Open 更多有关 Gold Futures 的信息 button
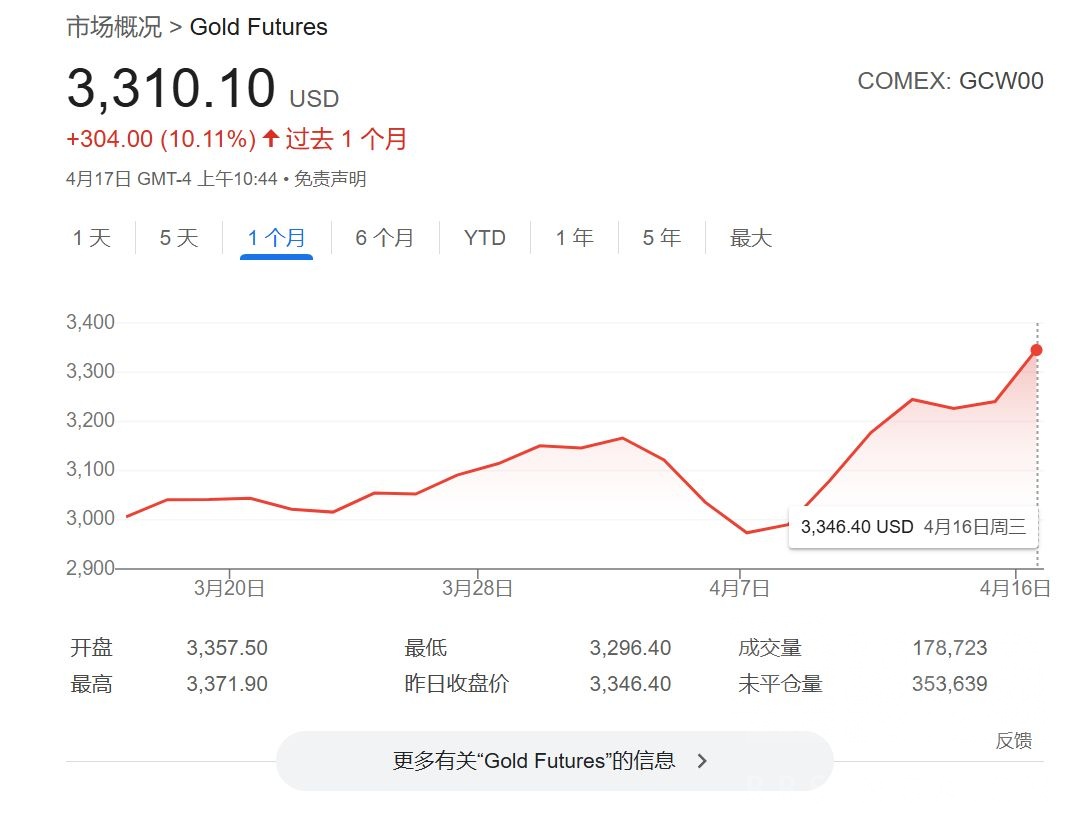This screenshot has height=834, width=1086. 553,761
